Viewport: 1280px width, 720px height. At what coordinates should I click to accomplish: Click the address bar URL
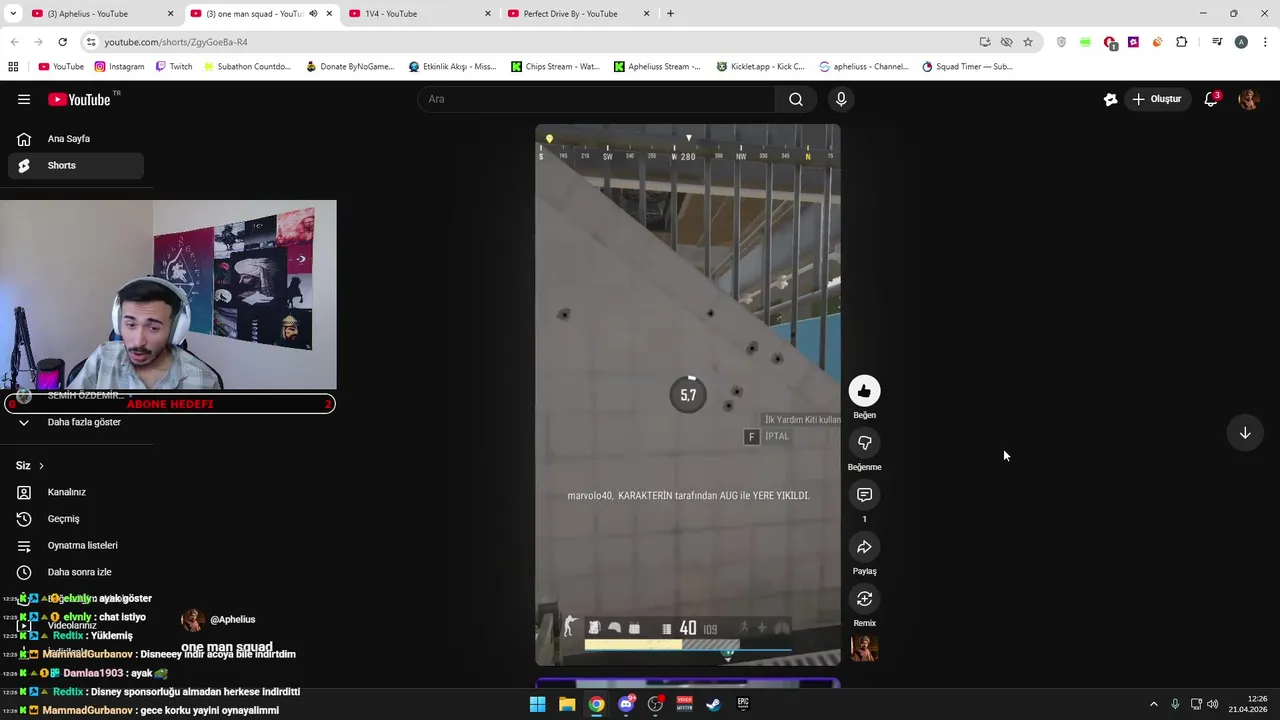point(176,42)
